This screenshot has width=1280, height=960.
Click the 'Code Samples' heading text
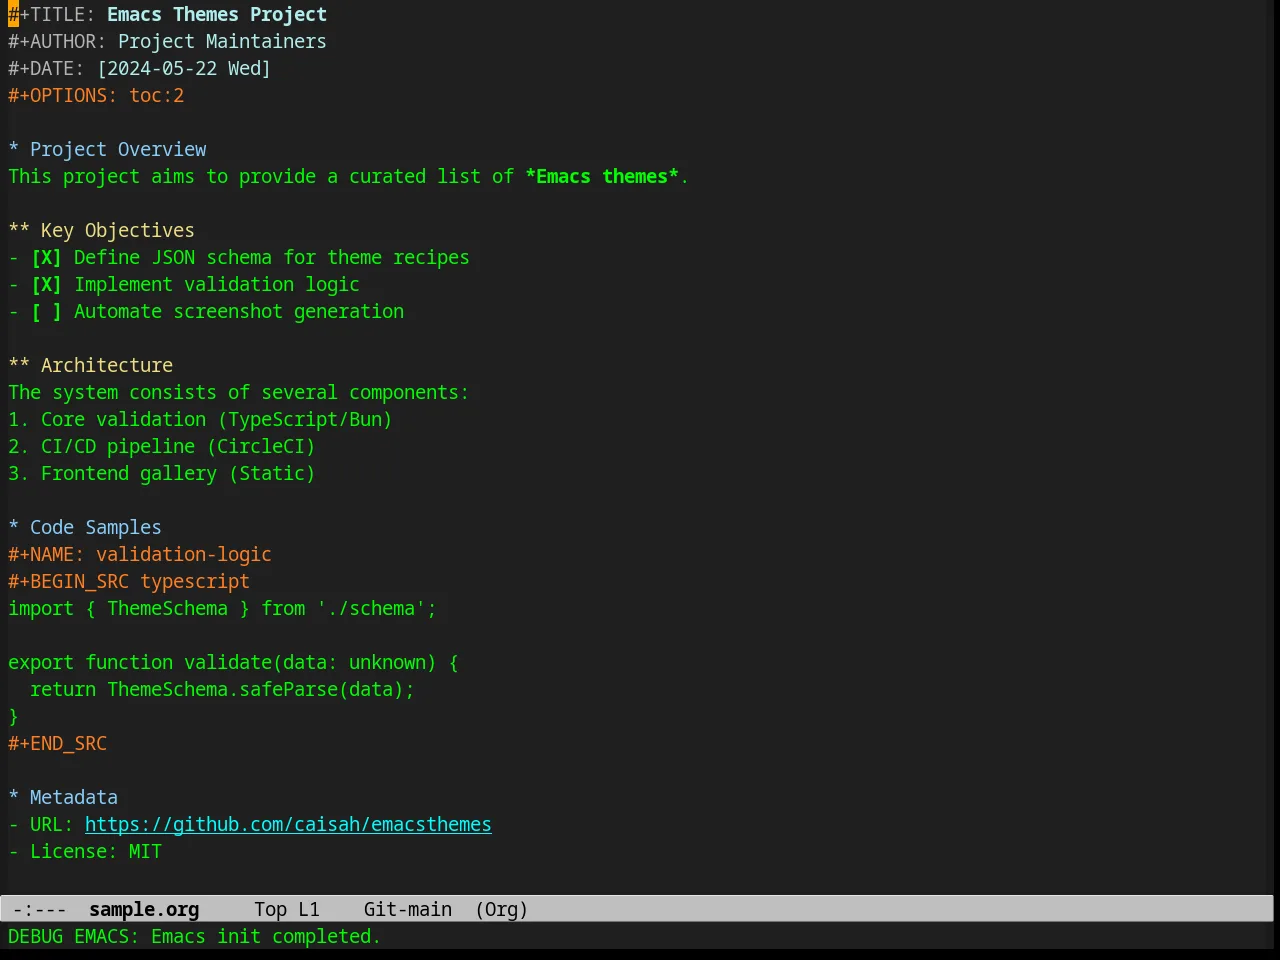[x=96, y=527]
